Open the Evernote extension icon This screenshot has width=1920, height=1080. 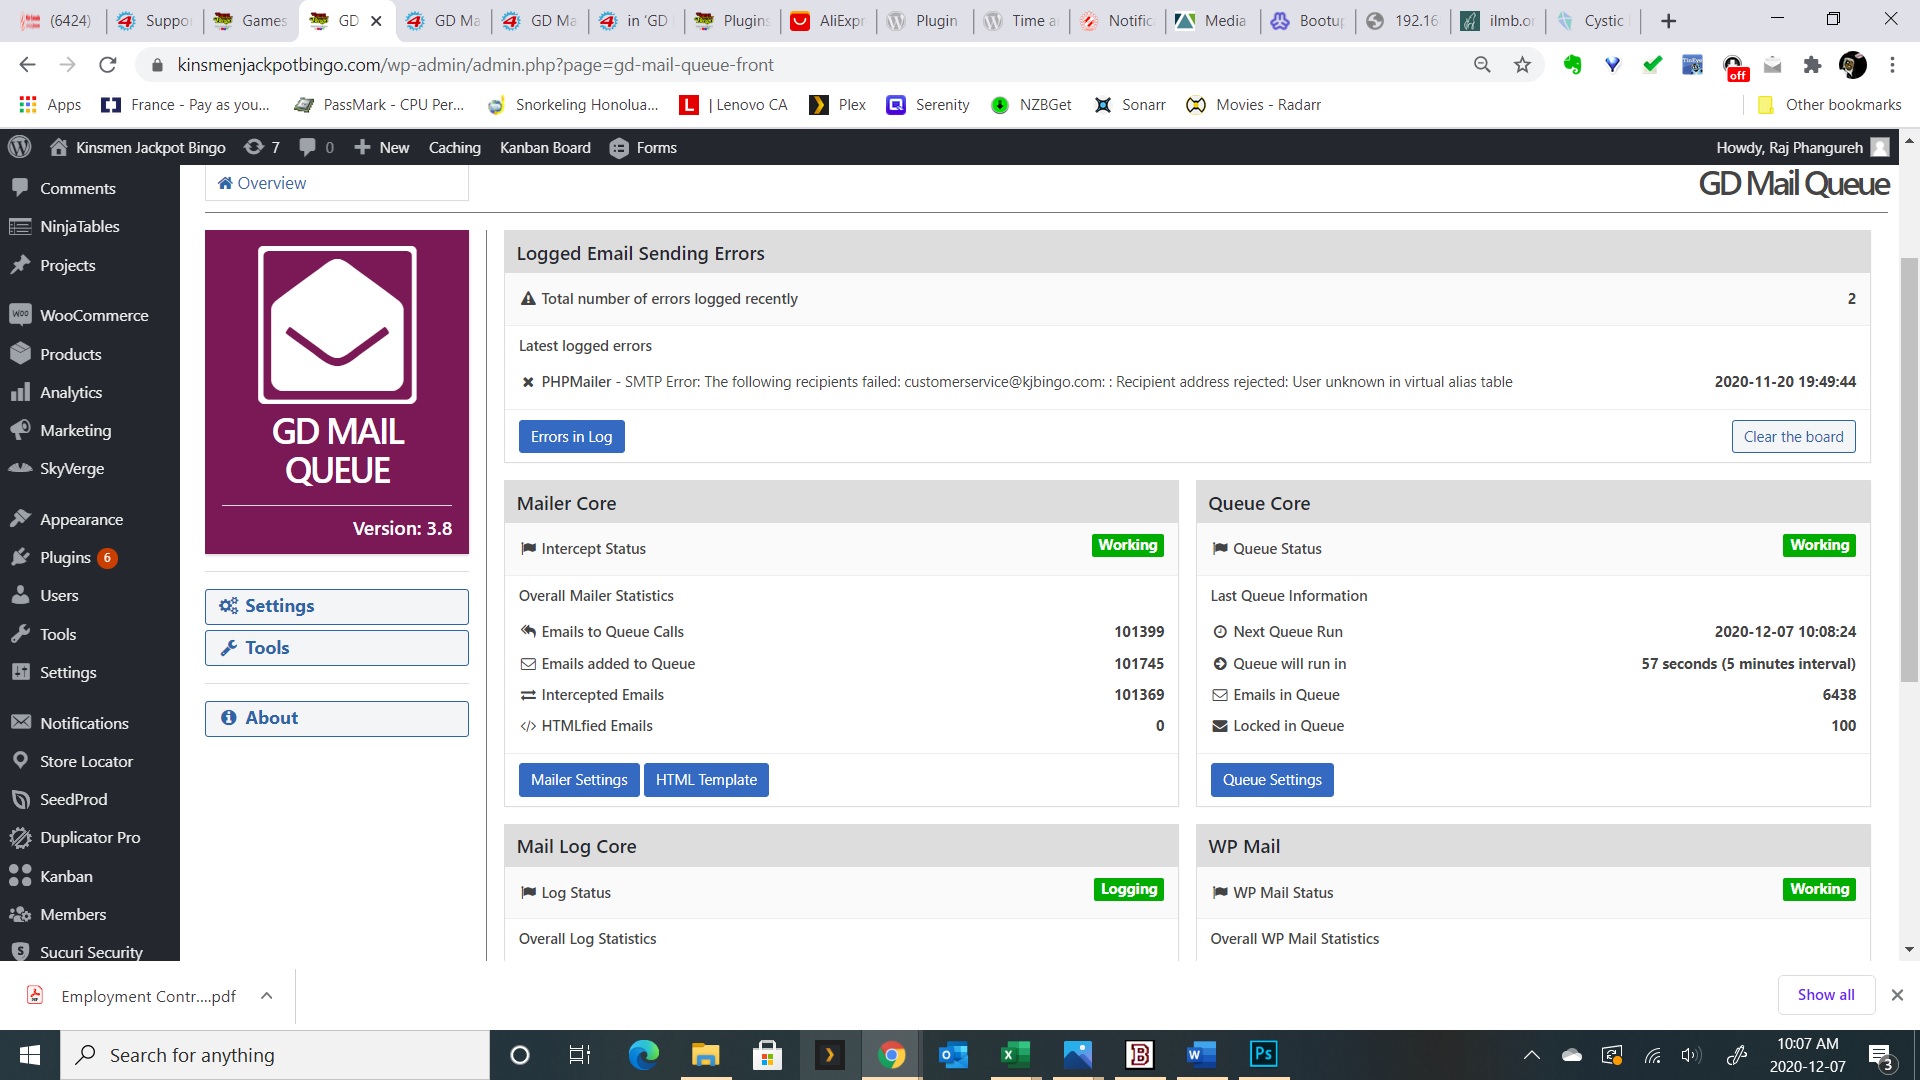click(x=1573, y=65)
